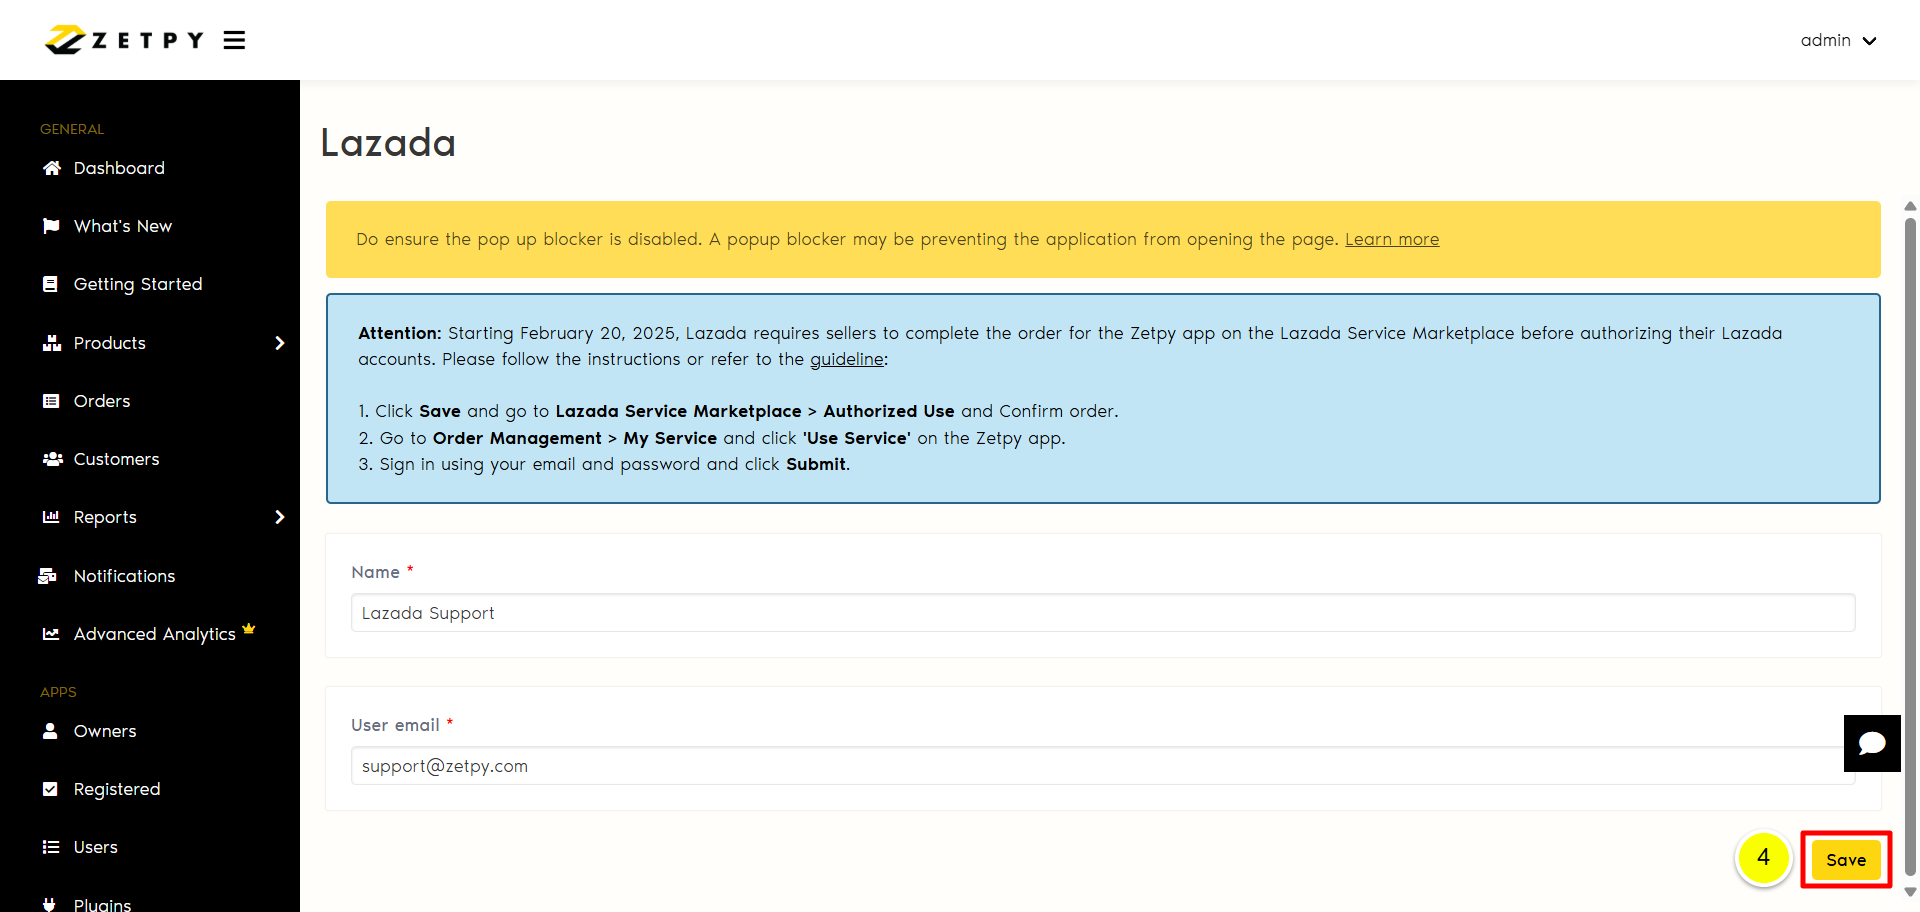
Task: Open the live chat bubble
Action: point(1872,743)
